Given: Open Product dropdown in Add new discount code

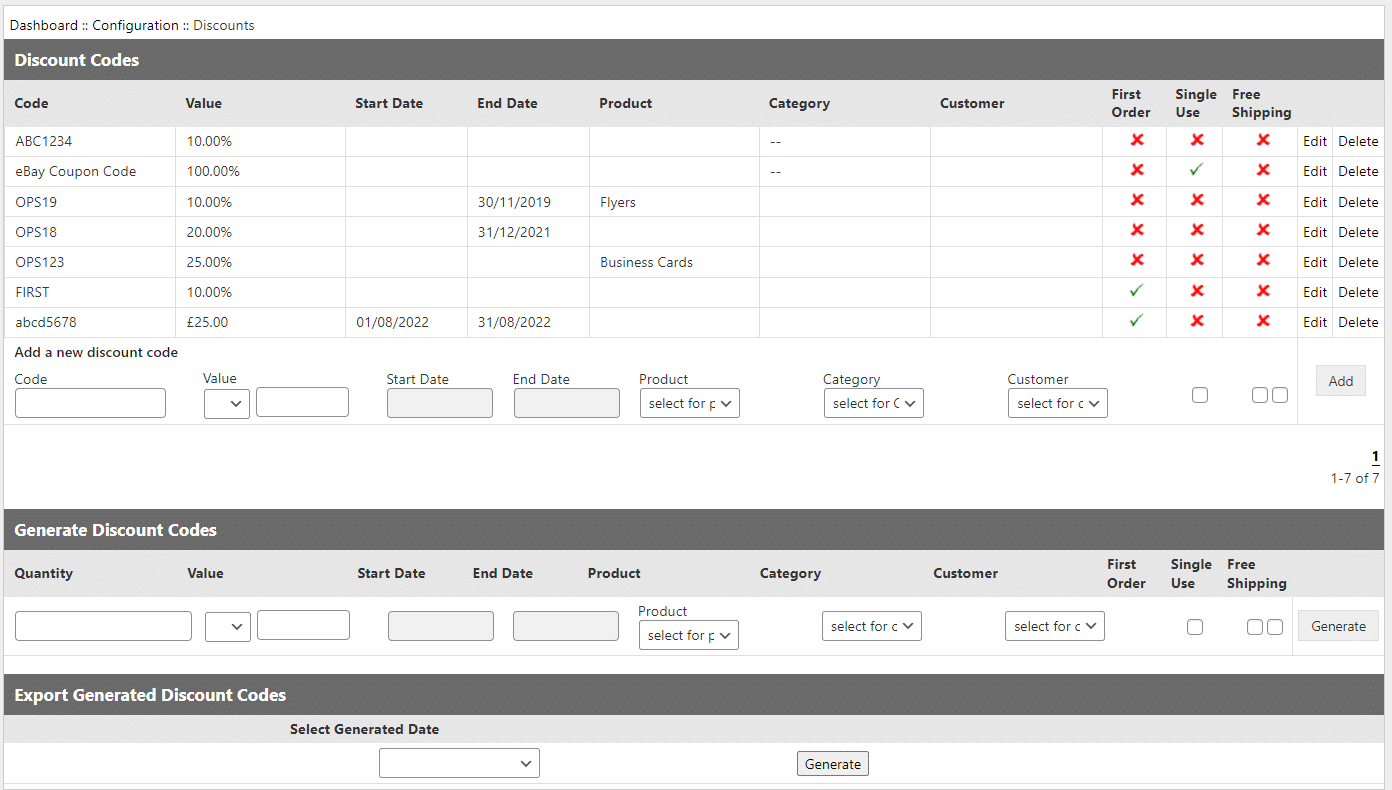Looking at the screenshot, I should [x=689, y=403].
